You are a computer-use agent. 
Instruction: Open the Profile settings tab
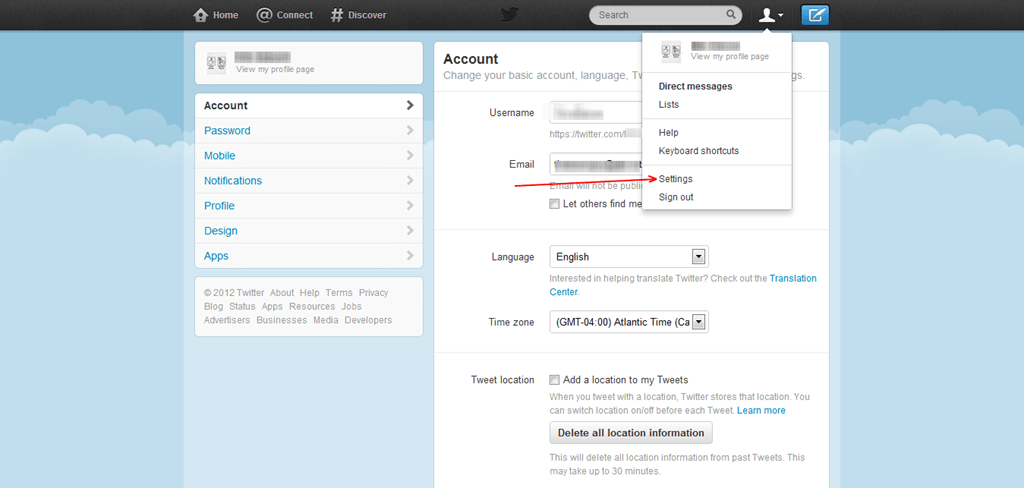pyautogui.click(x=309, y=206)
